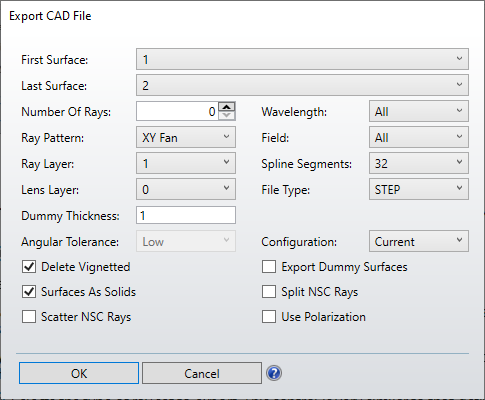Enable Split NSC Rays option
The height and width of the screenshot is (400, 485).
(x=269, y=292)
